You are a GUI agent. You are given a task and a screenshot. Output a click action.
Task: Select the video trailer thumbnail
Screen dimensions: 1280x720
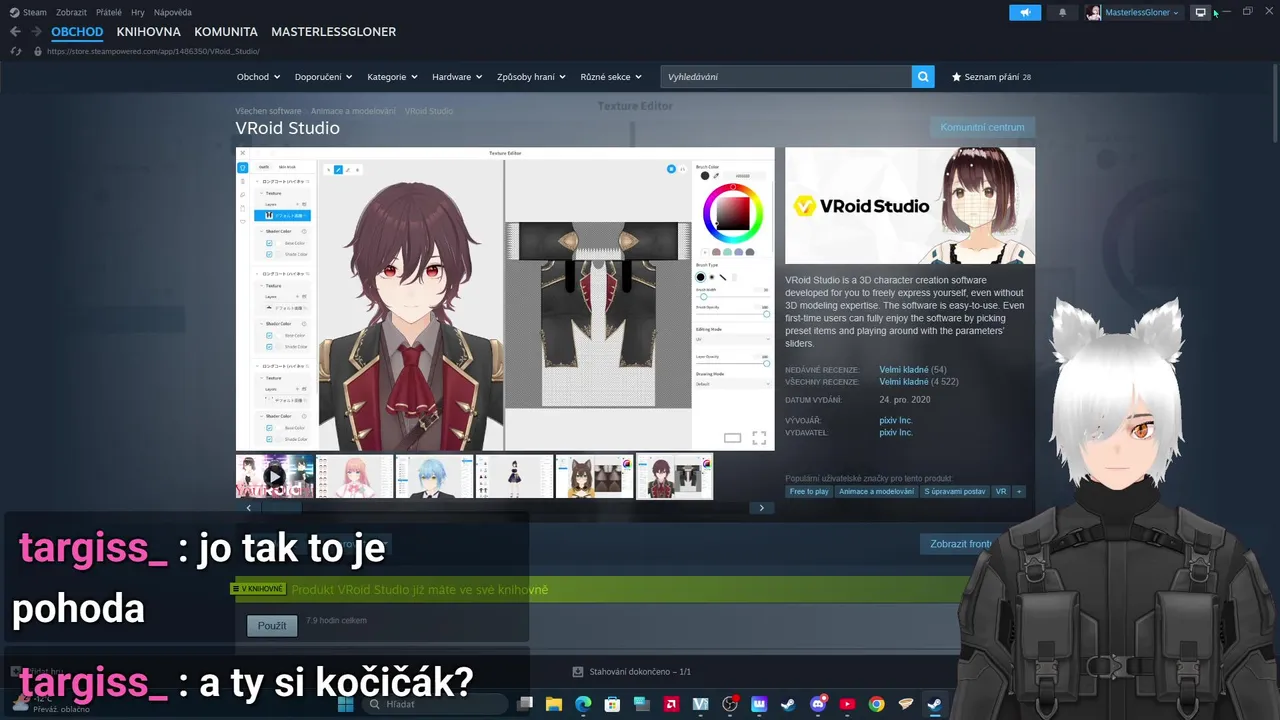tap(274, 476)
